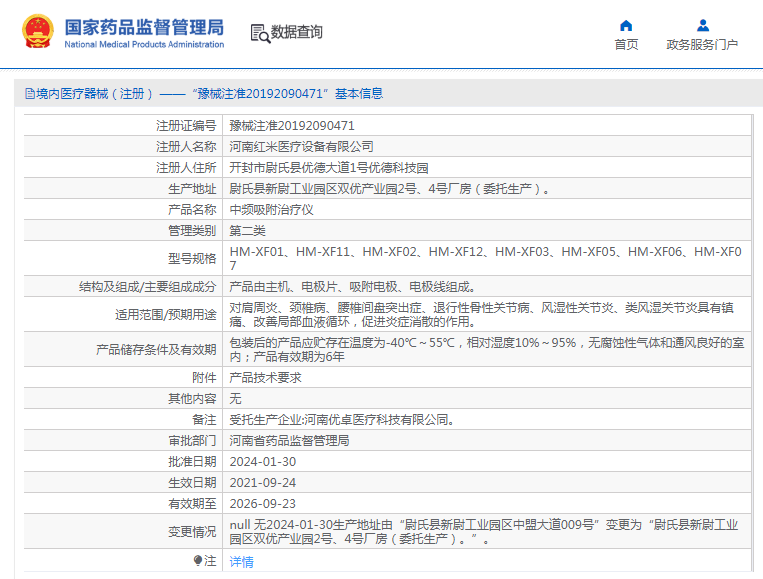The height and width of the screenshot is (579, 763).
Task: Select 河南红米医疗设备有限公司 cell
Action: click(301, 147)
